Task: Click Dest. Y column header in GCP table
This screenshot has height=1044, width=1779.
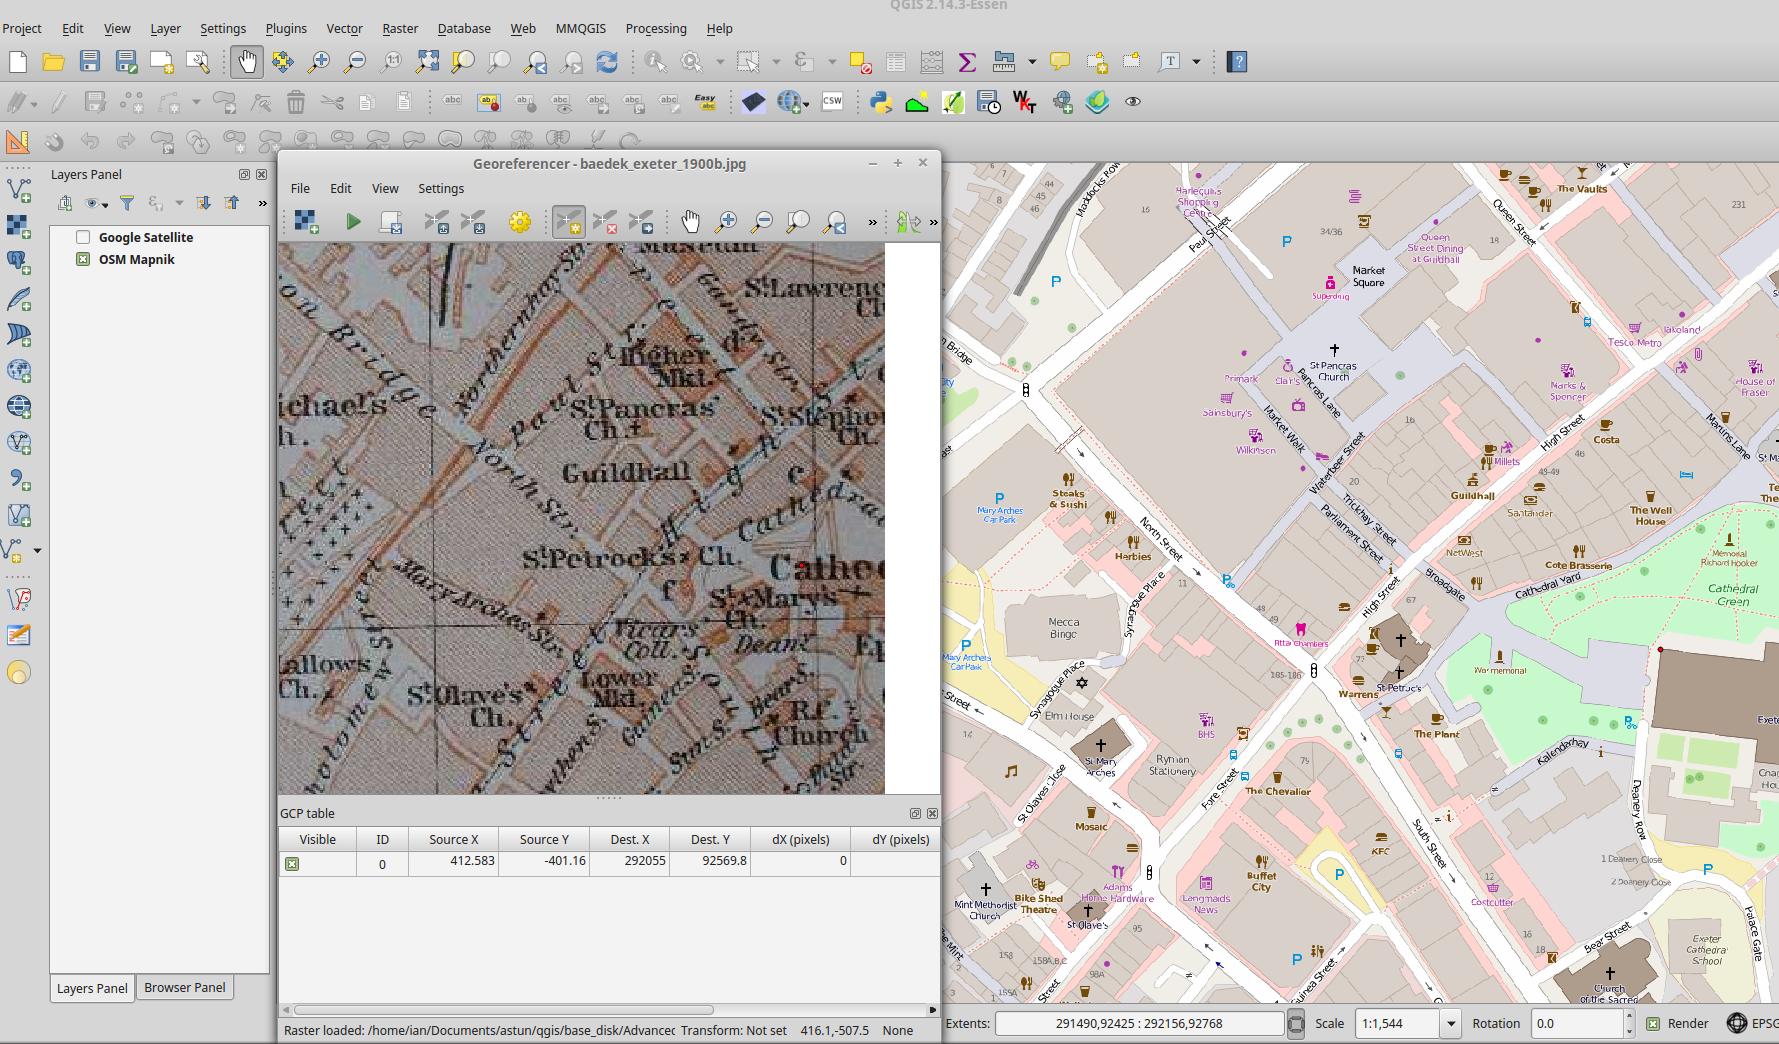Action: point(710,839)
